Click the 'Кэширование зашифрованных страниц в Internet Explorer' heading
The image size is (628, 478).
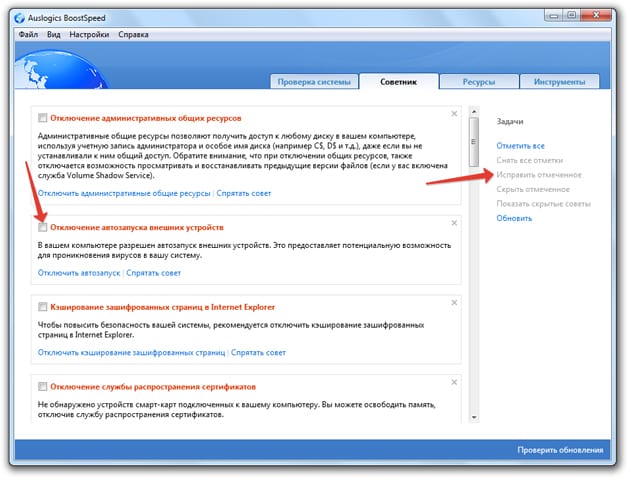point(163,307)
